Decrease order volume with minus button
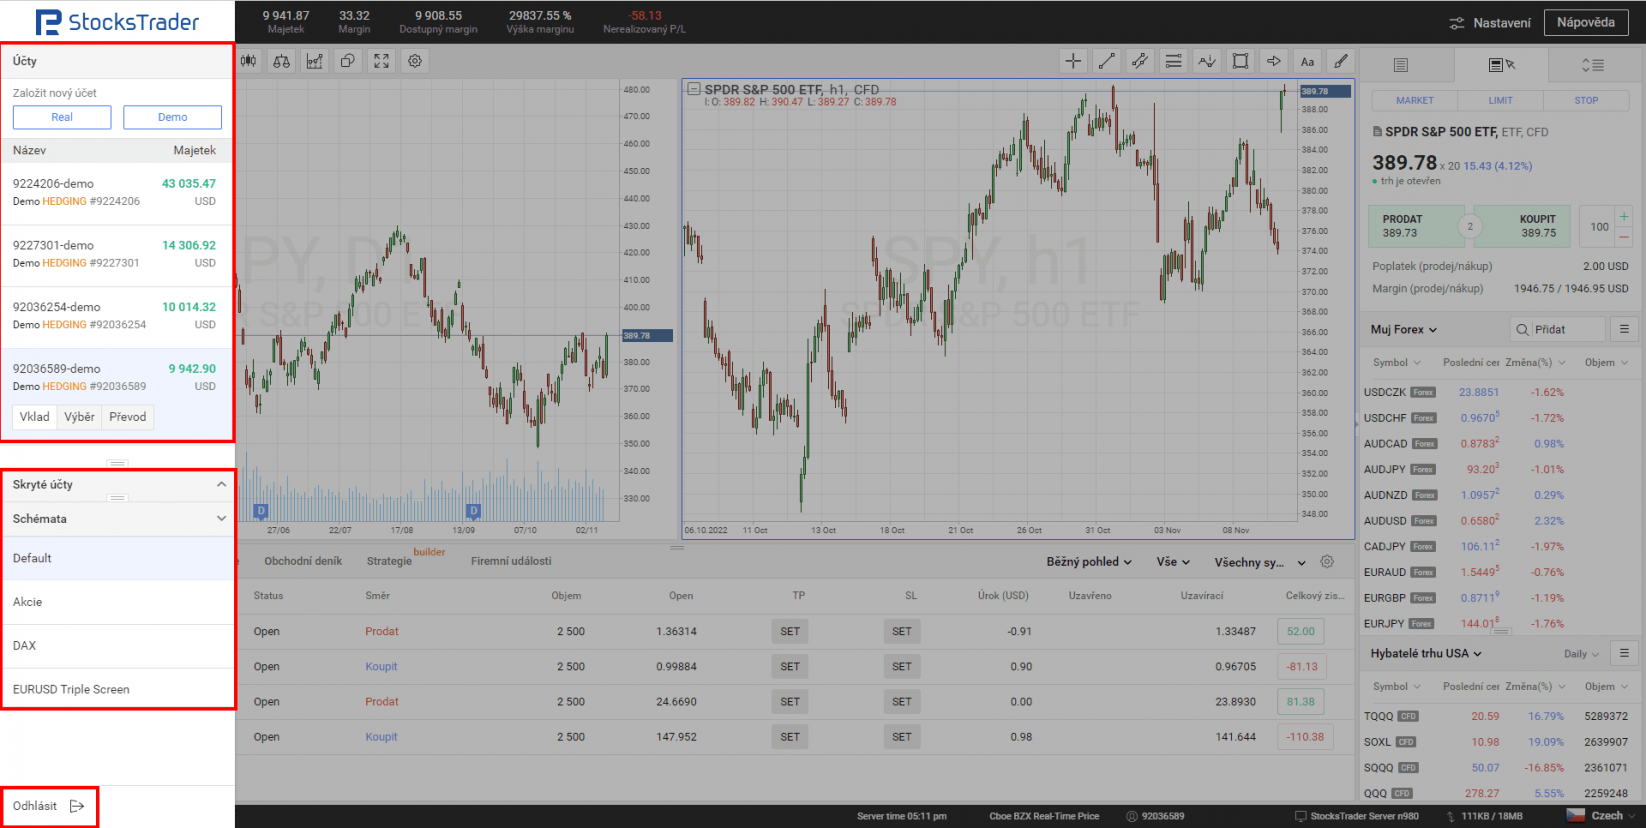Image resolution: width=1646 pixels, height=828 pixels. (1624, 237)
